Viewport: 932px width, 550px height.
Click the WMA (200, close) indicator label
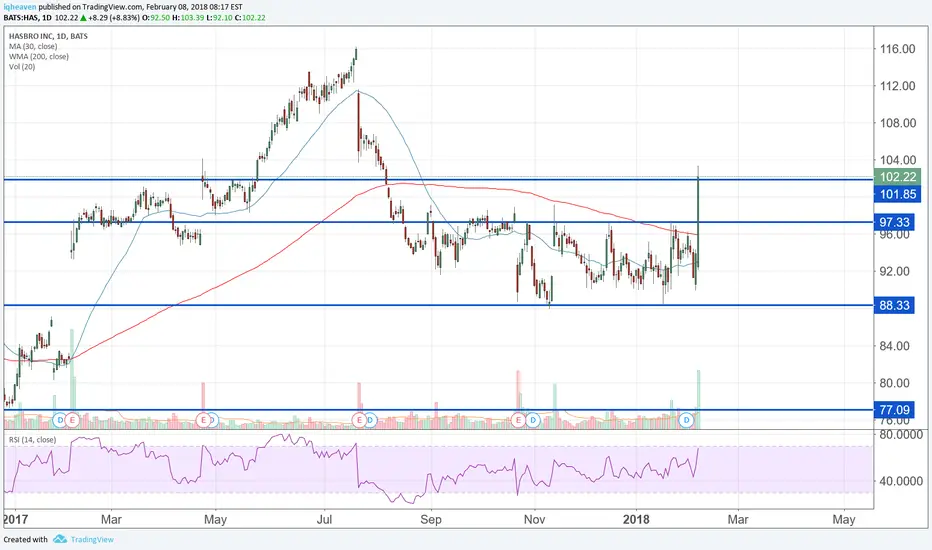click(x=39, y=56)
